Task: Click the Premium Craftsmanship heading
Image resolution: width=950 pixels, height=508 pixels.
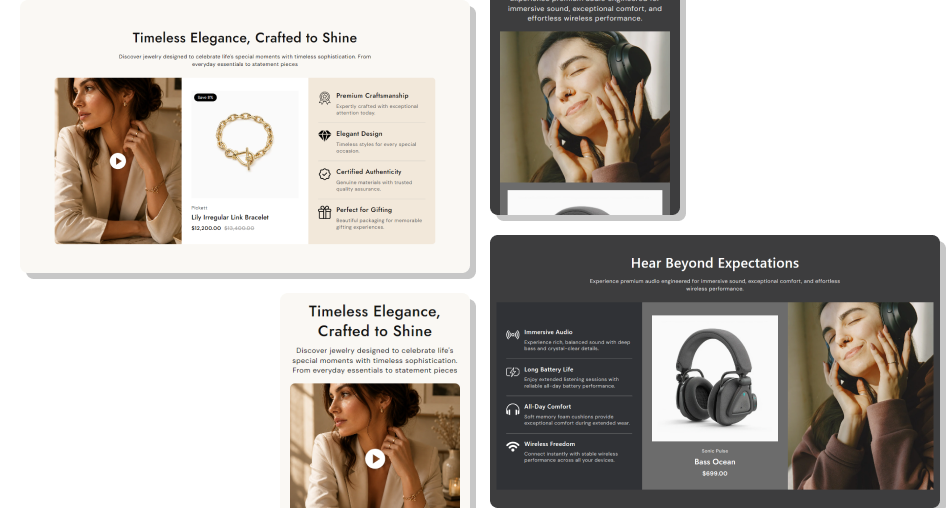Action: [x=372, y=95]
